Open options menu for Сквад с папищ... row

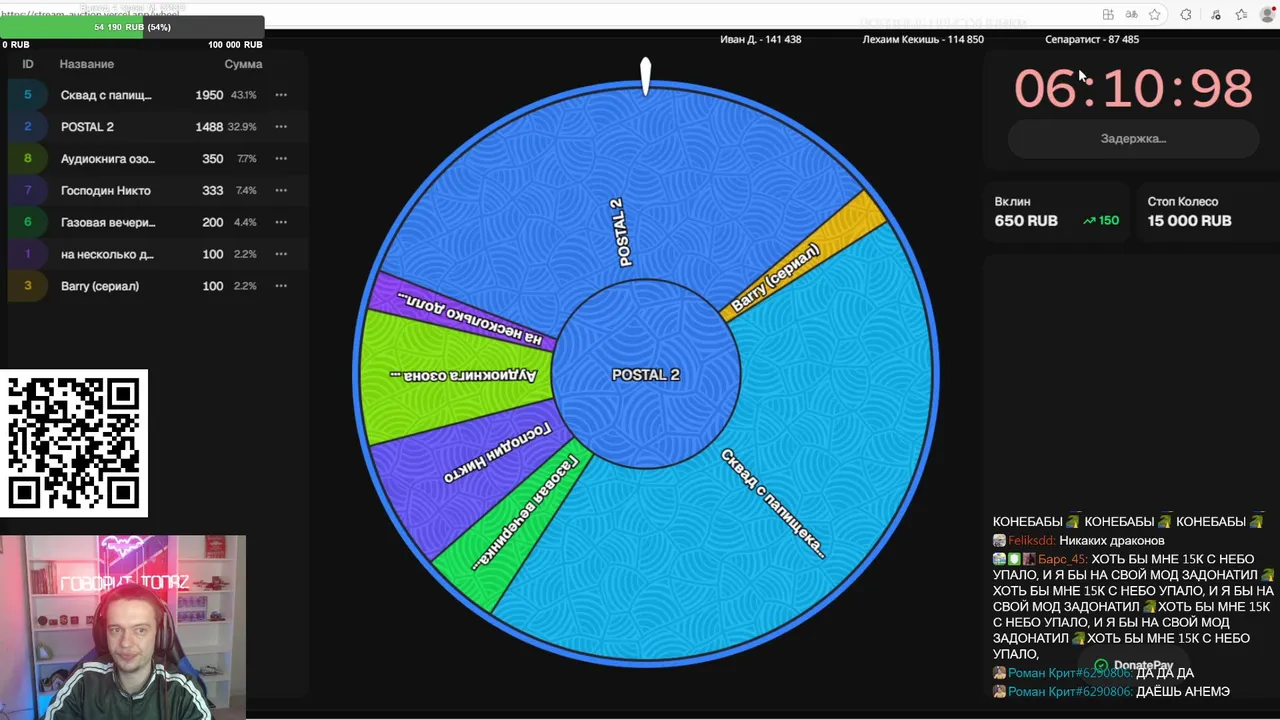(x=281, y=95)
